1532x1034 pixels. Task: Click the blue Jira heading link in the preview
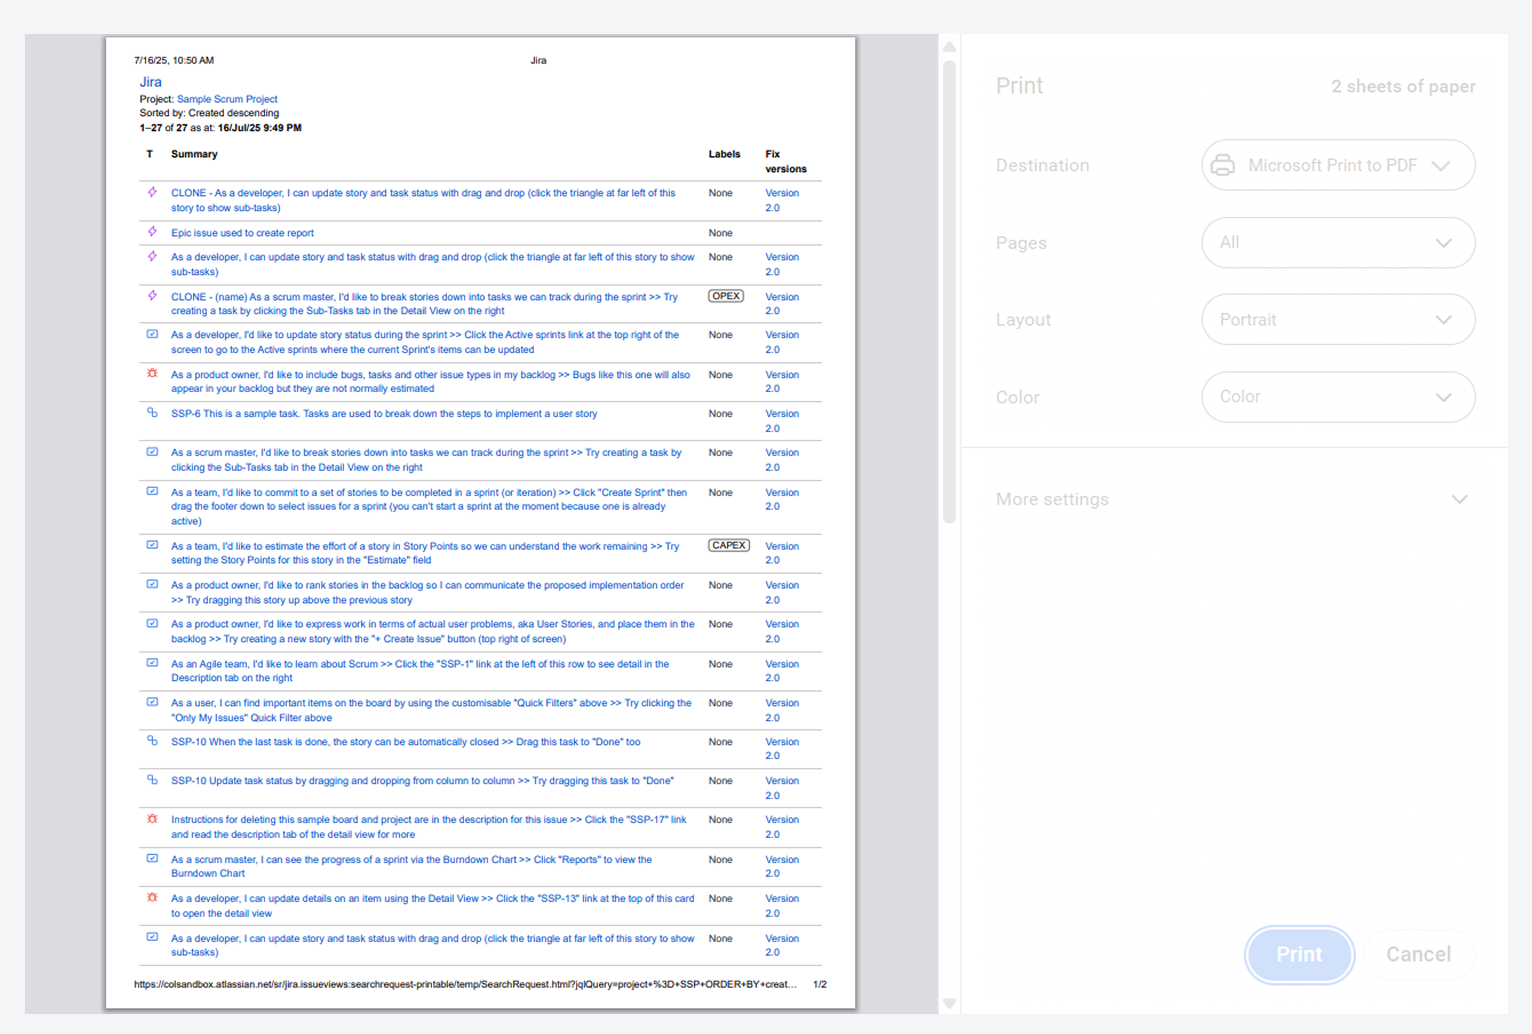(x=150, y=82)
